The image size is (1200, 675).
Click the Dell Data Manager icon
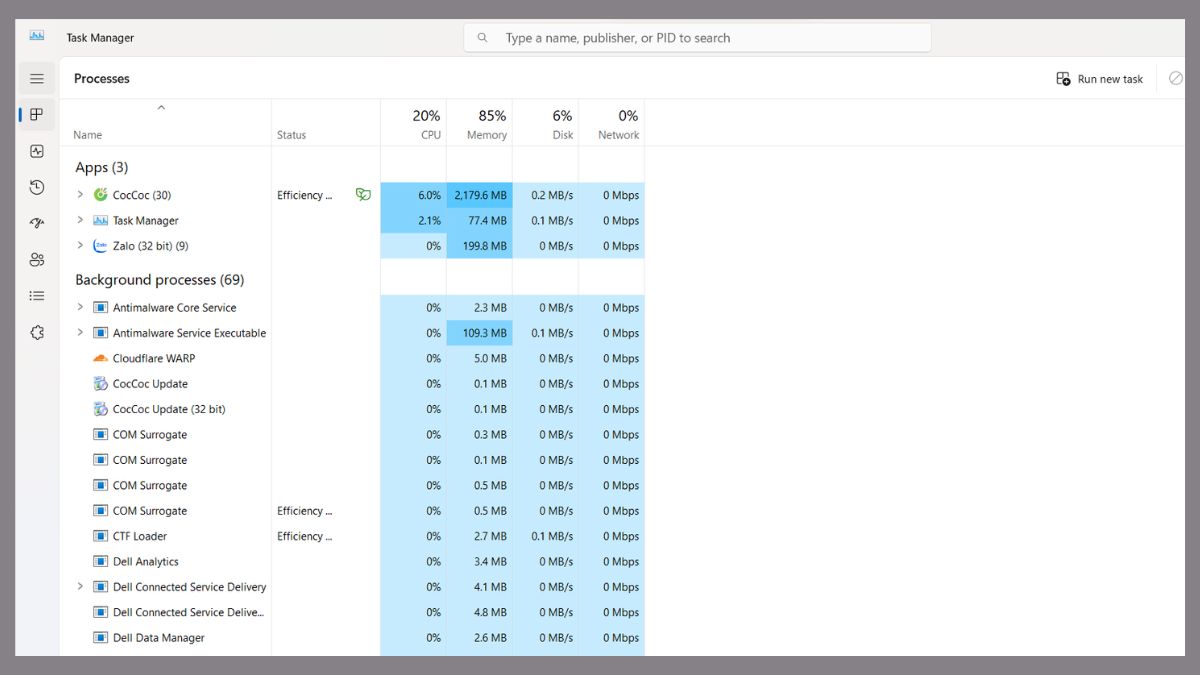[100, 637]
